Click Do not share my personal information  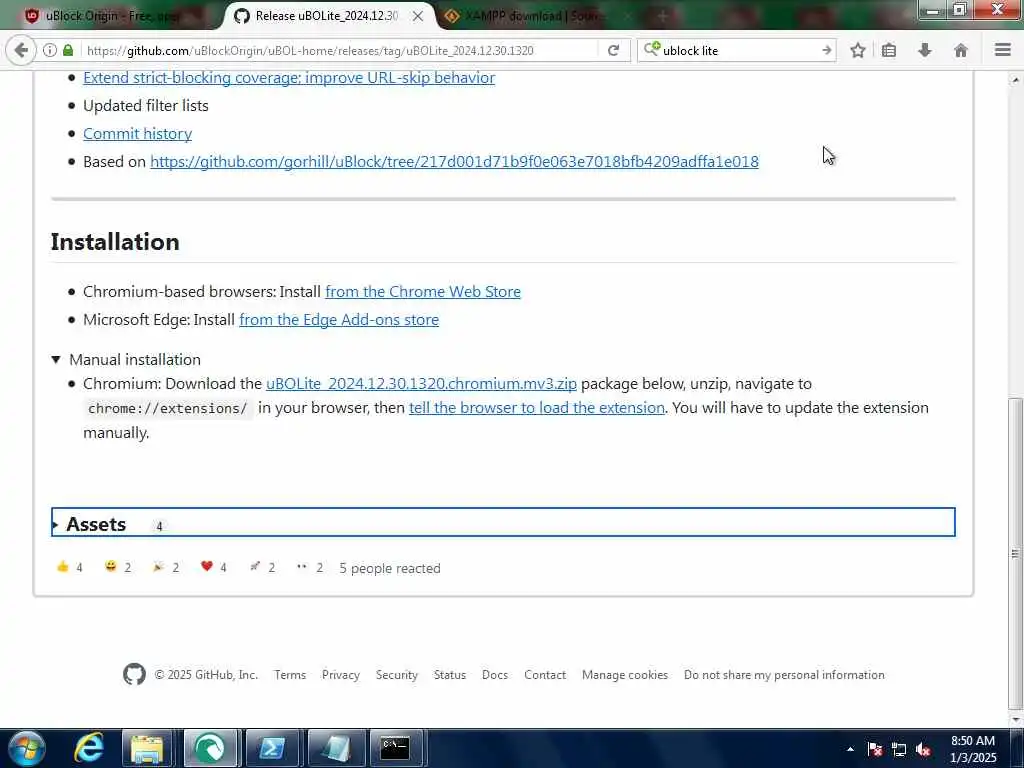[784, 675]
